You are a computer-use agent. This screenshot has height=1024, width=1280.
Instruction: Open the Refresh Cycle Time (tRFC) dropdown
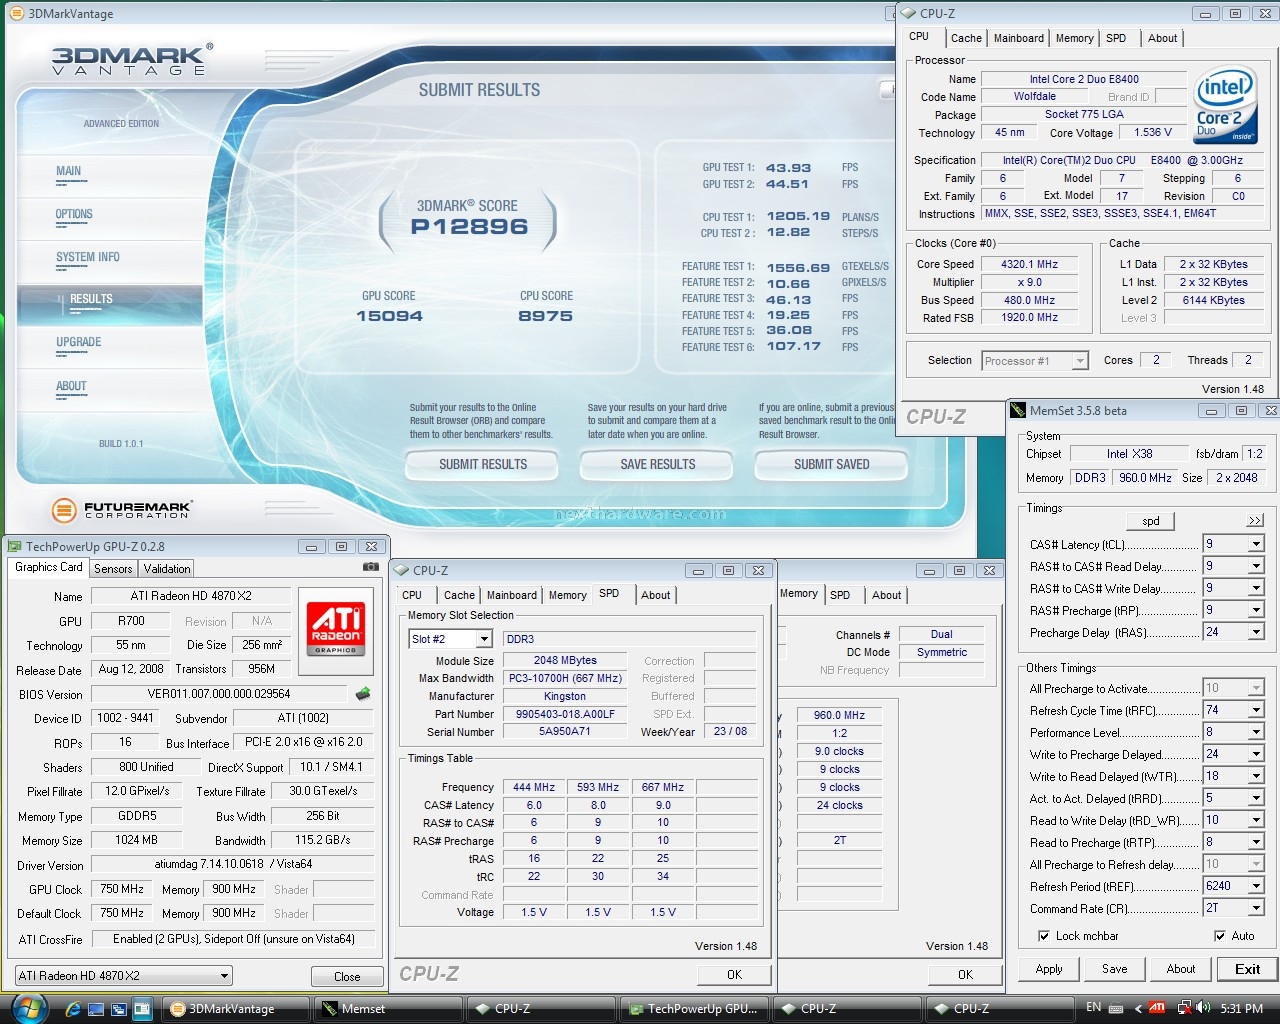(1256, 710)
